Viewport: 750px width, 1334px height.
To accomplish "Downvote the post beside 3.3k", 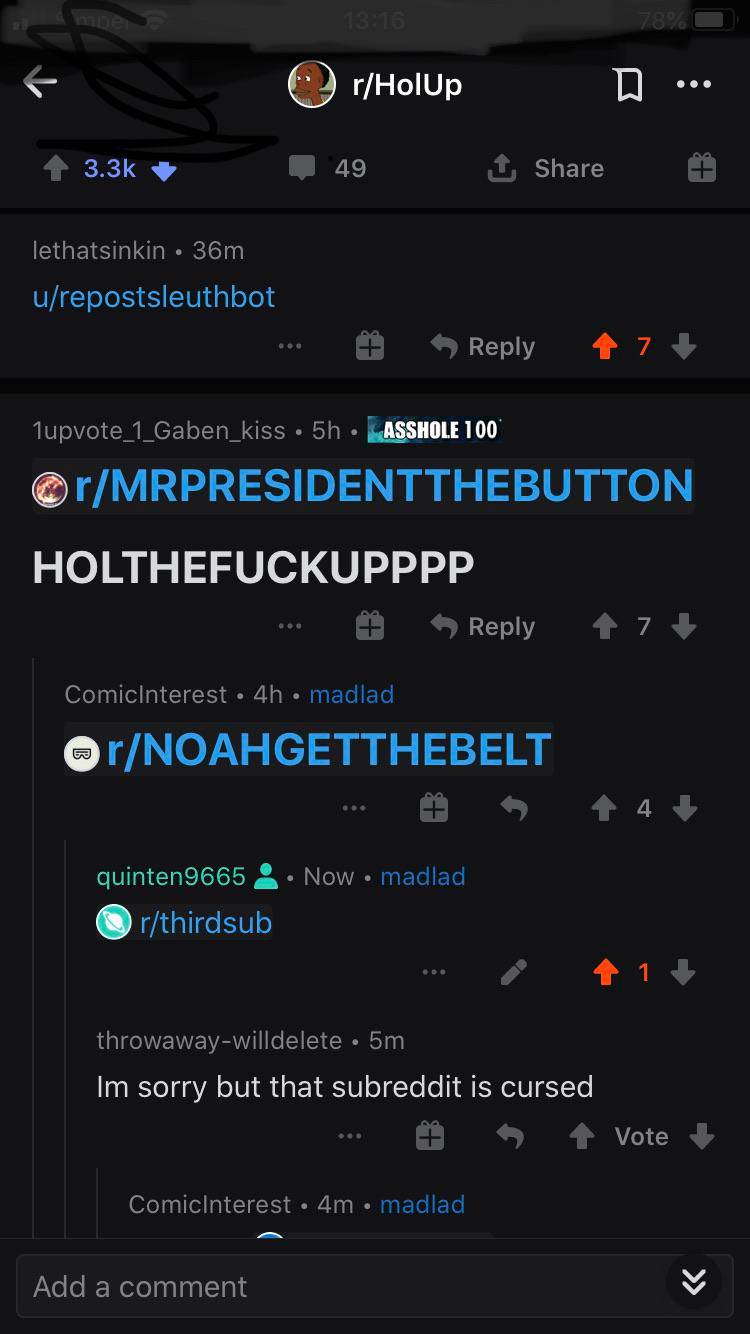I will pos(164,170).
